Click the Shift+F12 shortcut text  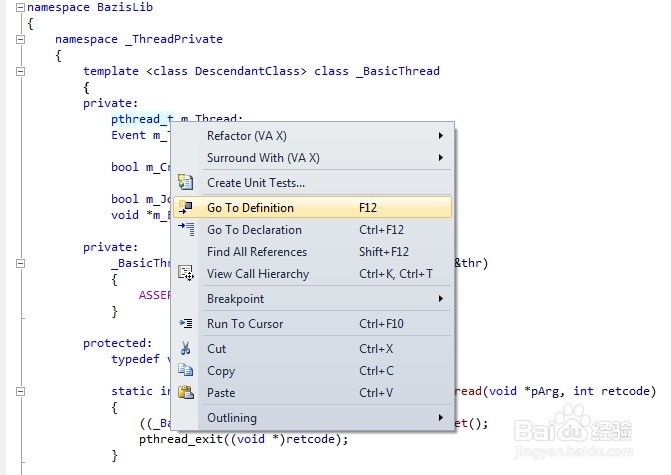(384, 252)
